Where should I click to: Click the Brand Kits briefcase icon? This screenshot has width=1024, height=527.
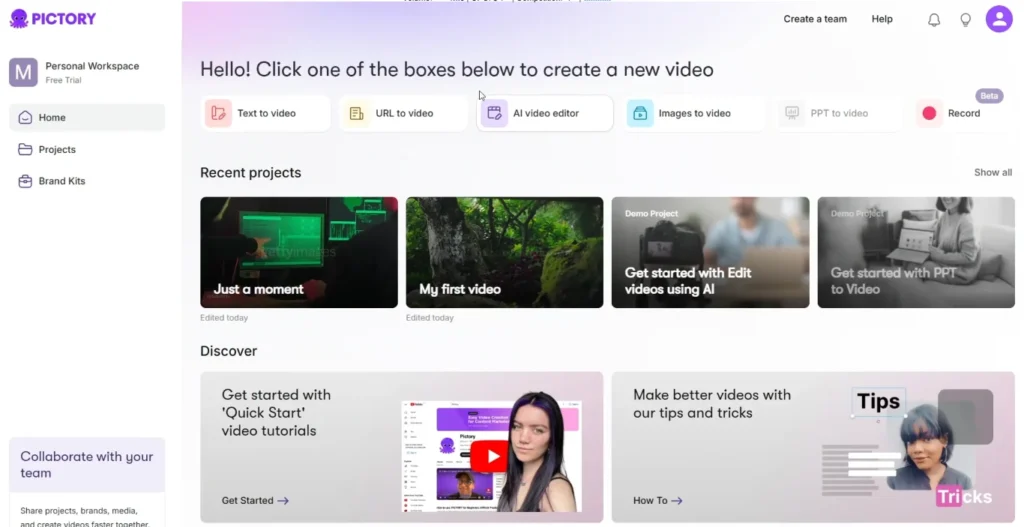tap(25, 181)
